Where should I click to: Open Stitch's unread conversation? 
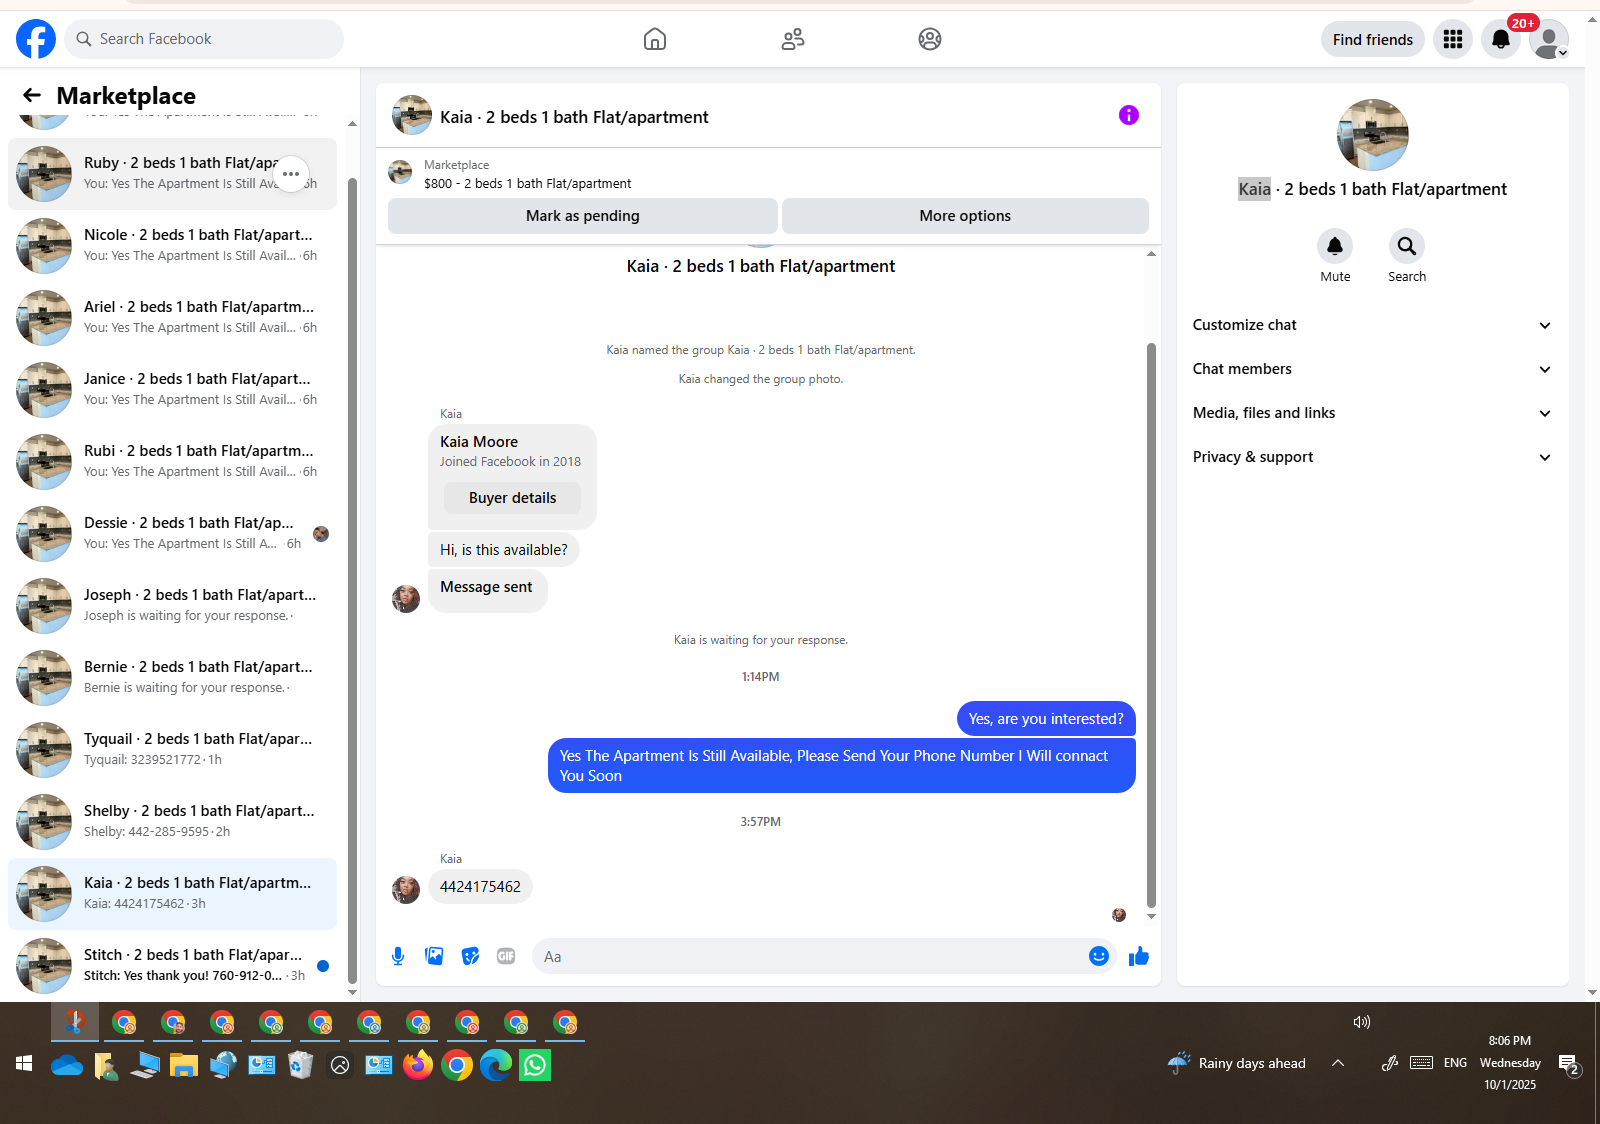click(x=172, y=966)
